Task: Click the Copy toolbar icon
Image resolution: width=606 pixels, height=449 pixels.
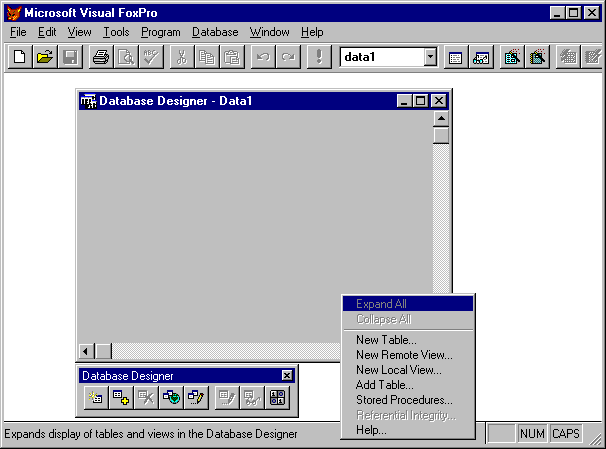Action: (207, 57)
